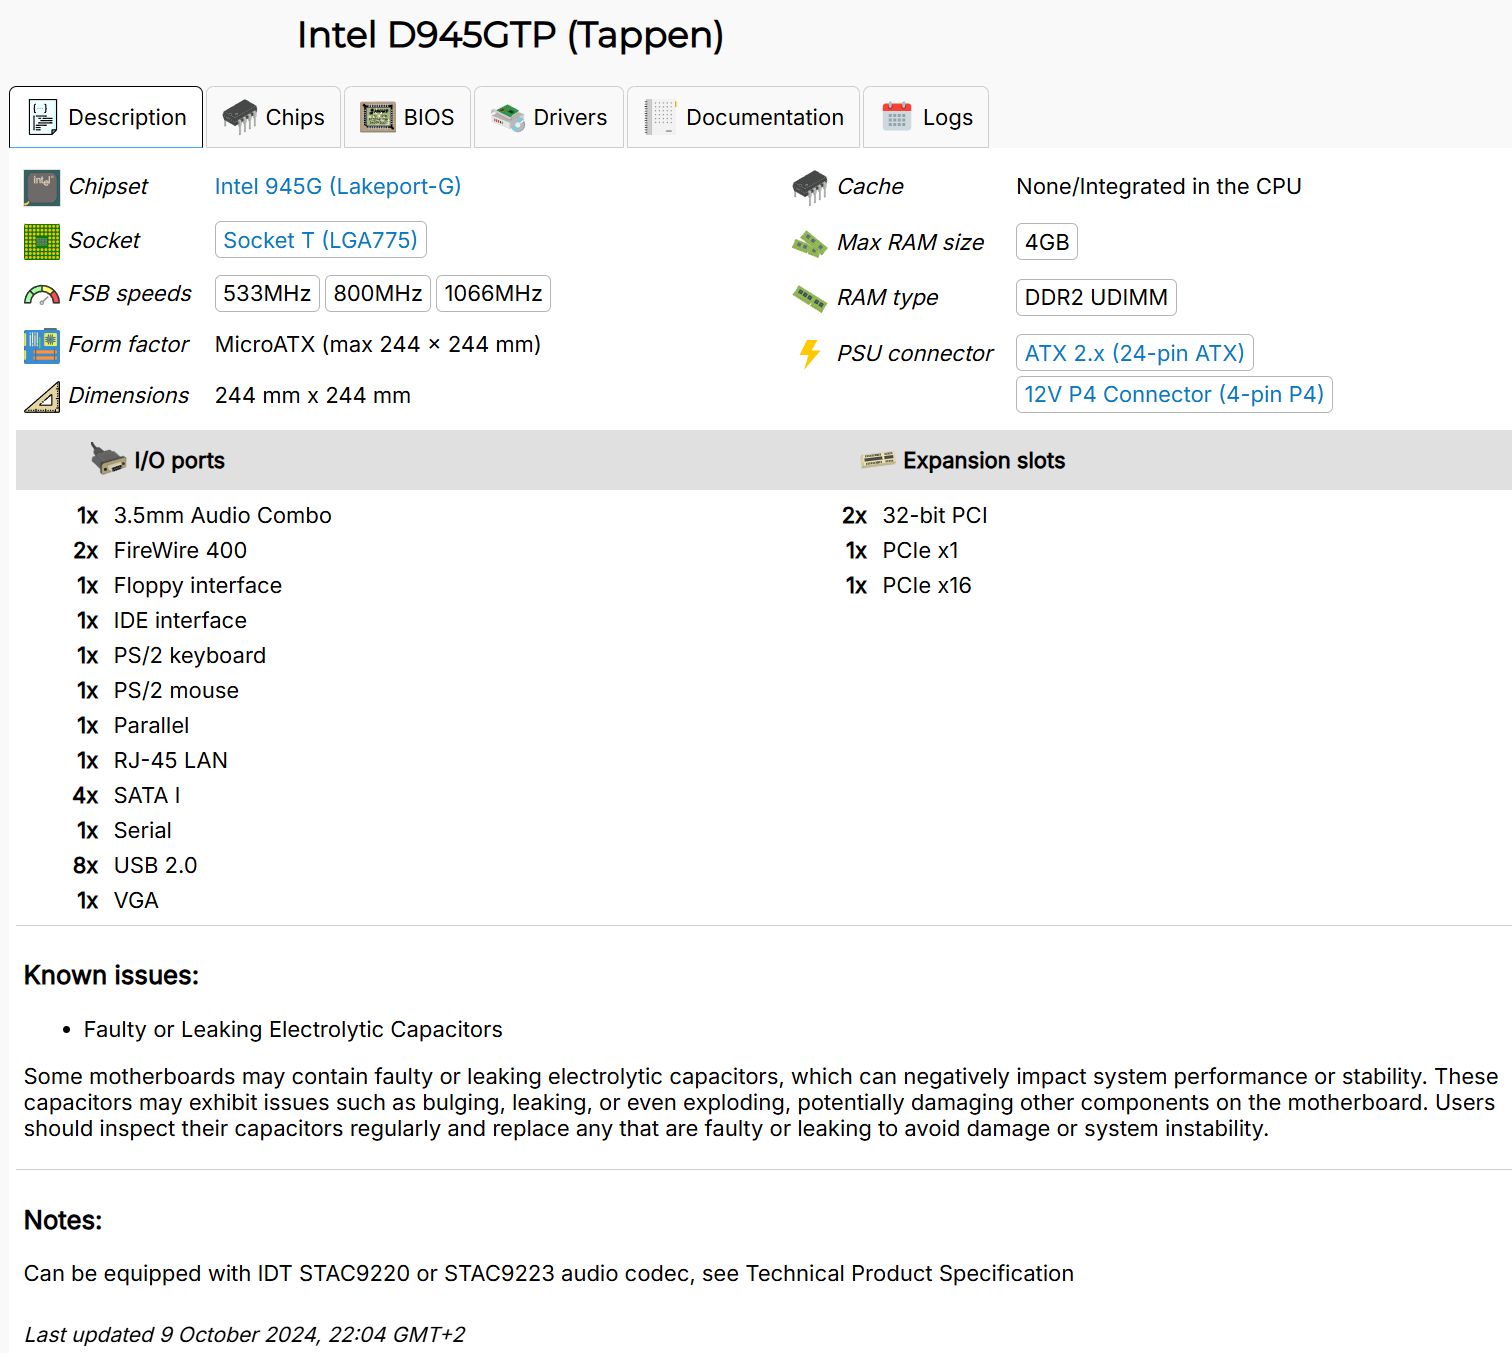View the Logs tab
1512x1353 pixels.
[x=926, y=117]
